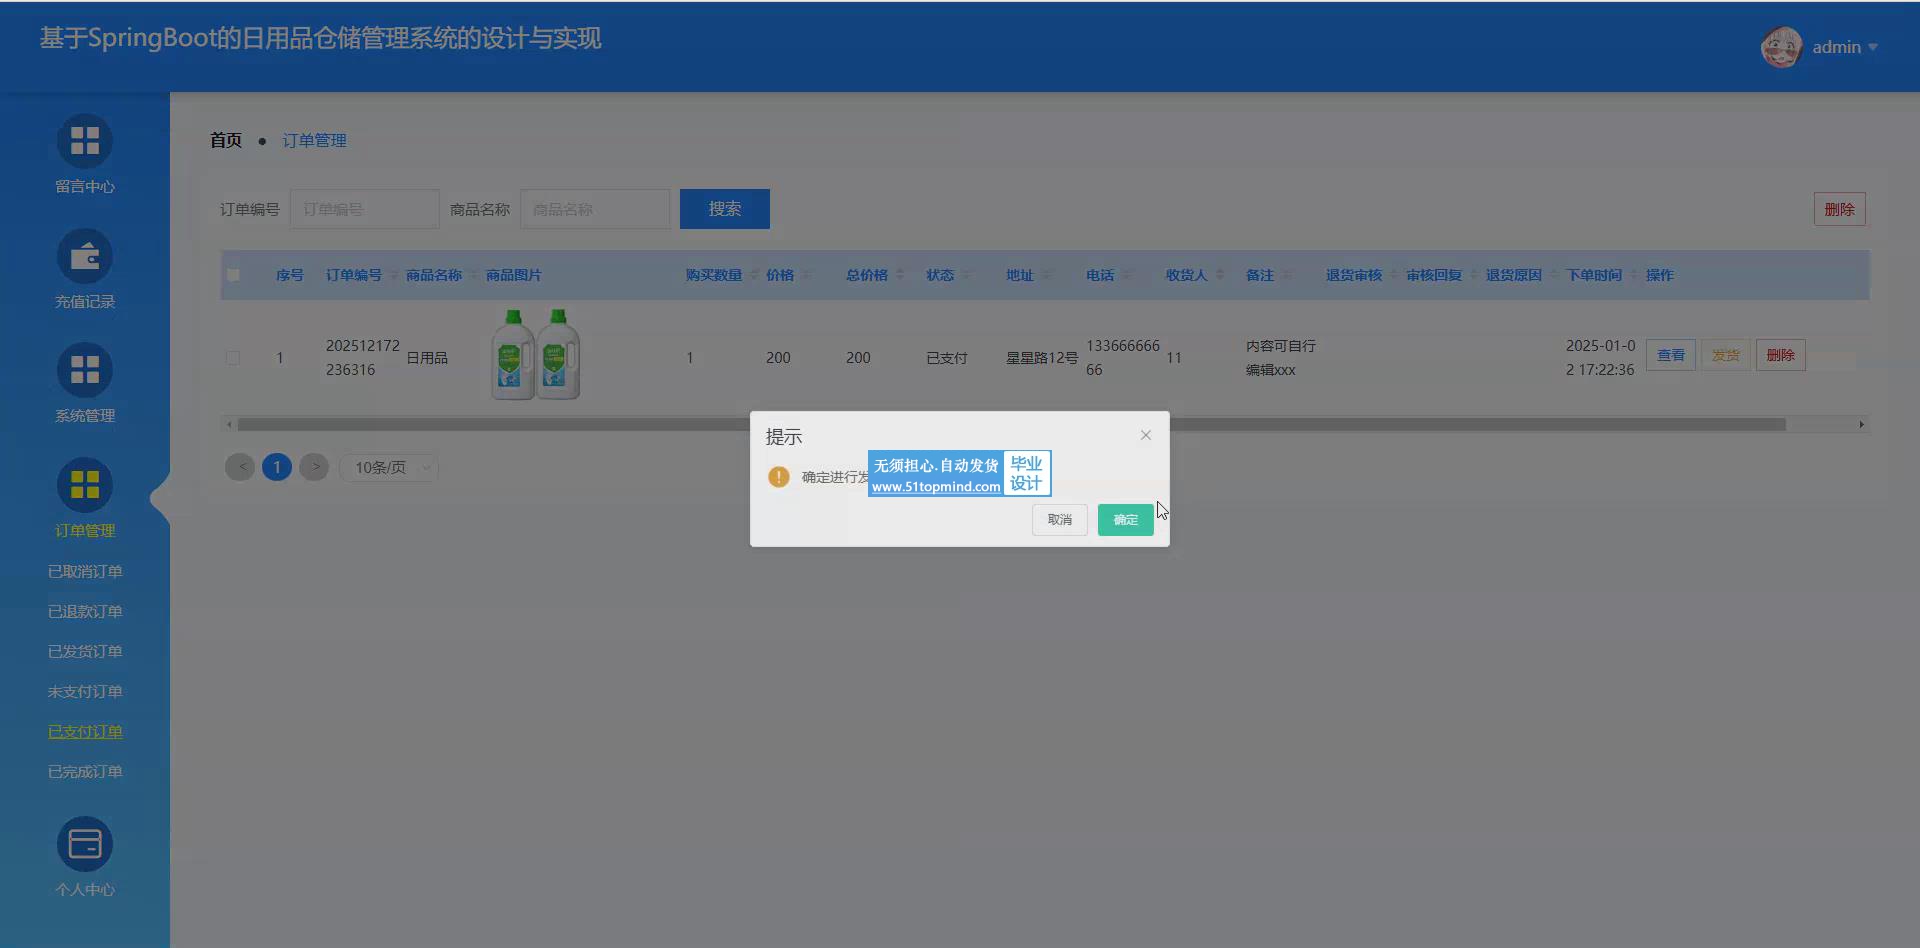Open the 留言中心 sidebar icon

pos(85,141)
